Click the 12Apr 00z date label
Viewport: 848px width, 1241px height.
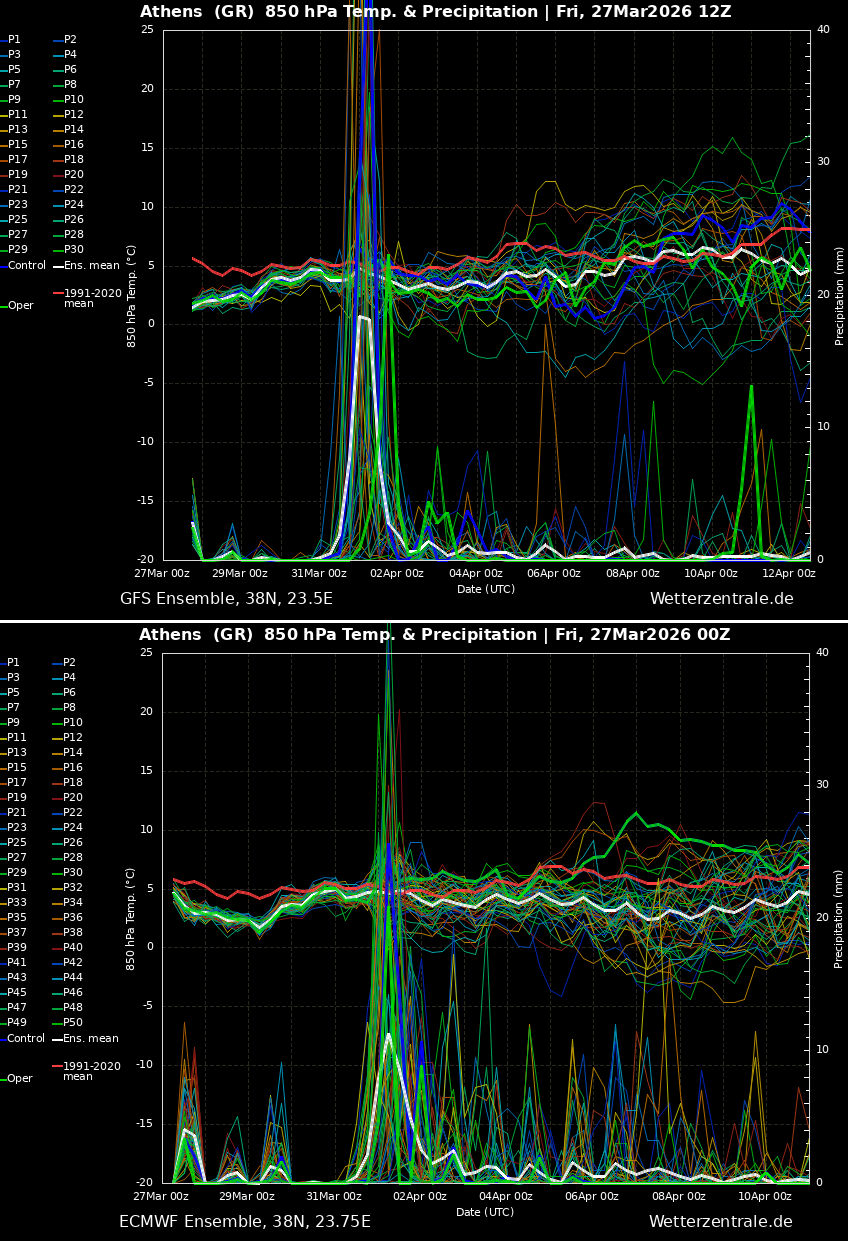(788, 574)
